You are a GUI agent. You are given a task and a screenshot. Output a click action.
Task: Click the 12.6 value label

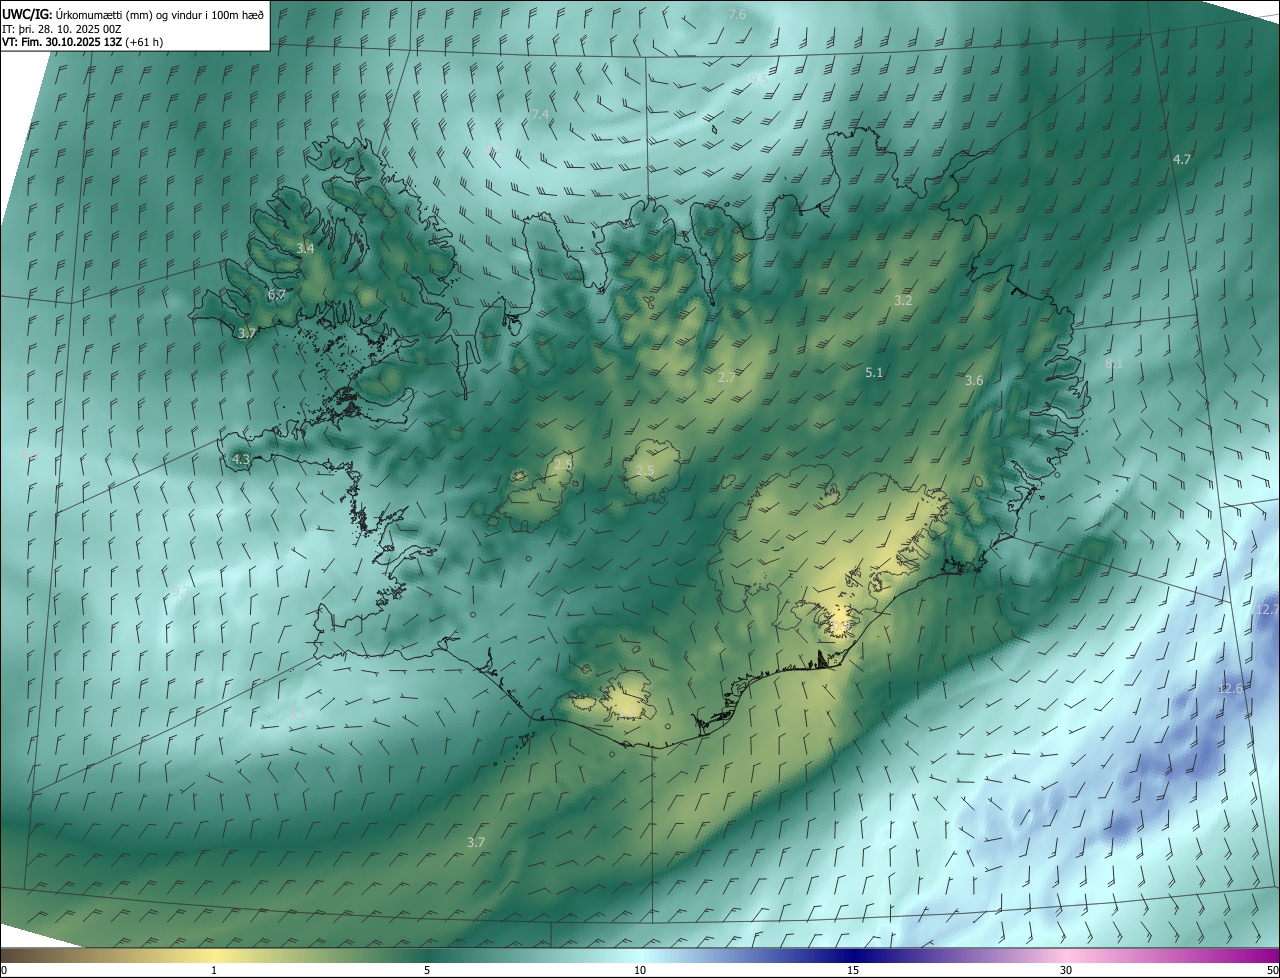[1231, 689]
